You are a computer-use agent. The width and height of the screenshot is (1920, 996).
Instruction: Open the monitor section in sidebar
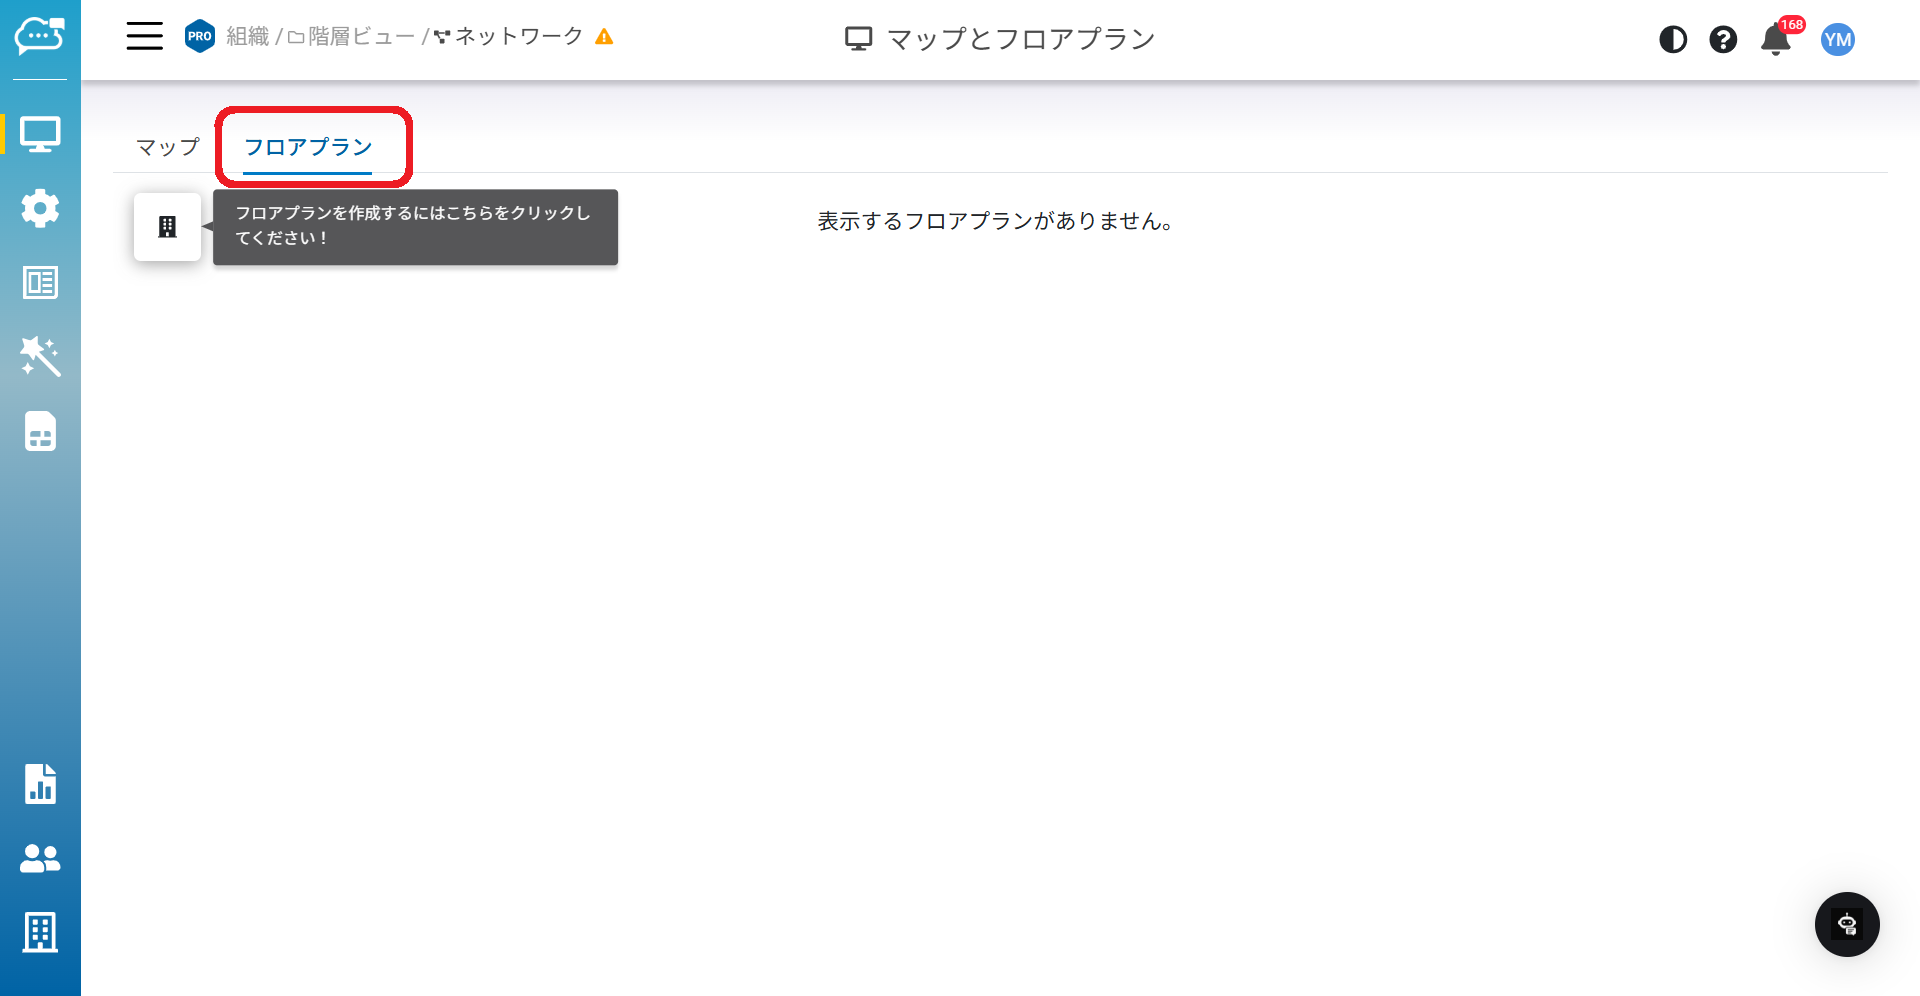tap(40, 134)
